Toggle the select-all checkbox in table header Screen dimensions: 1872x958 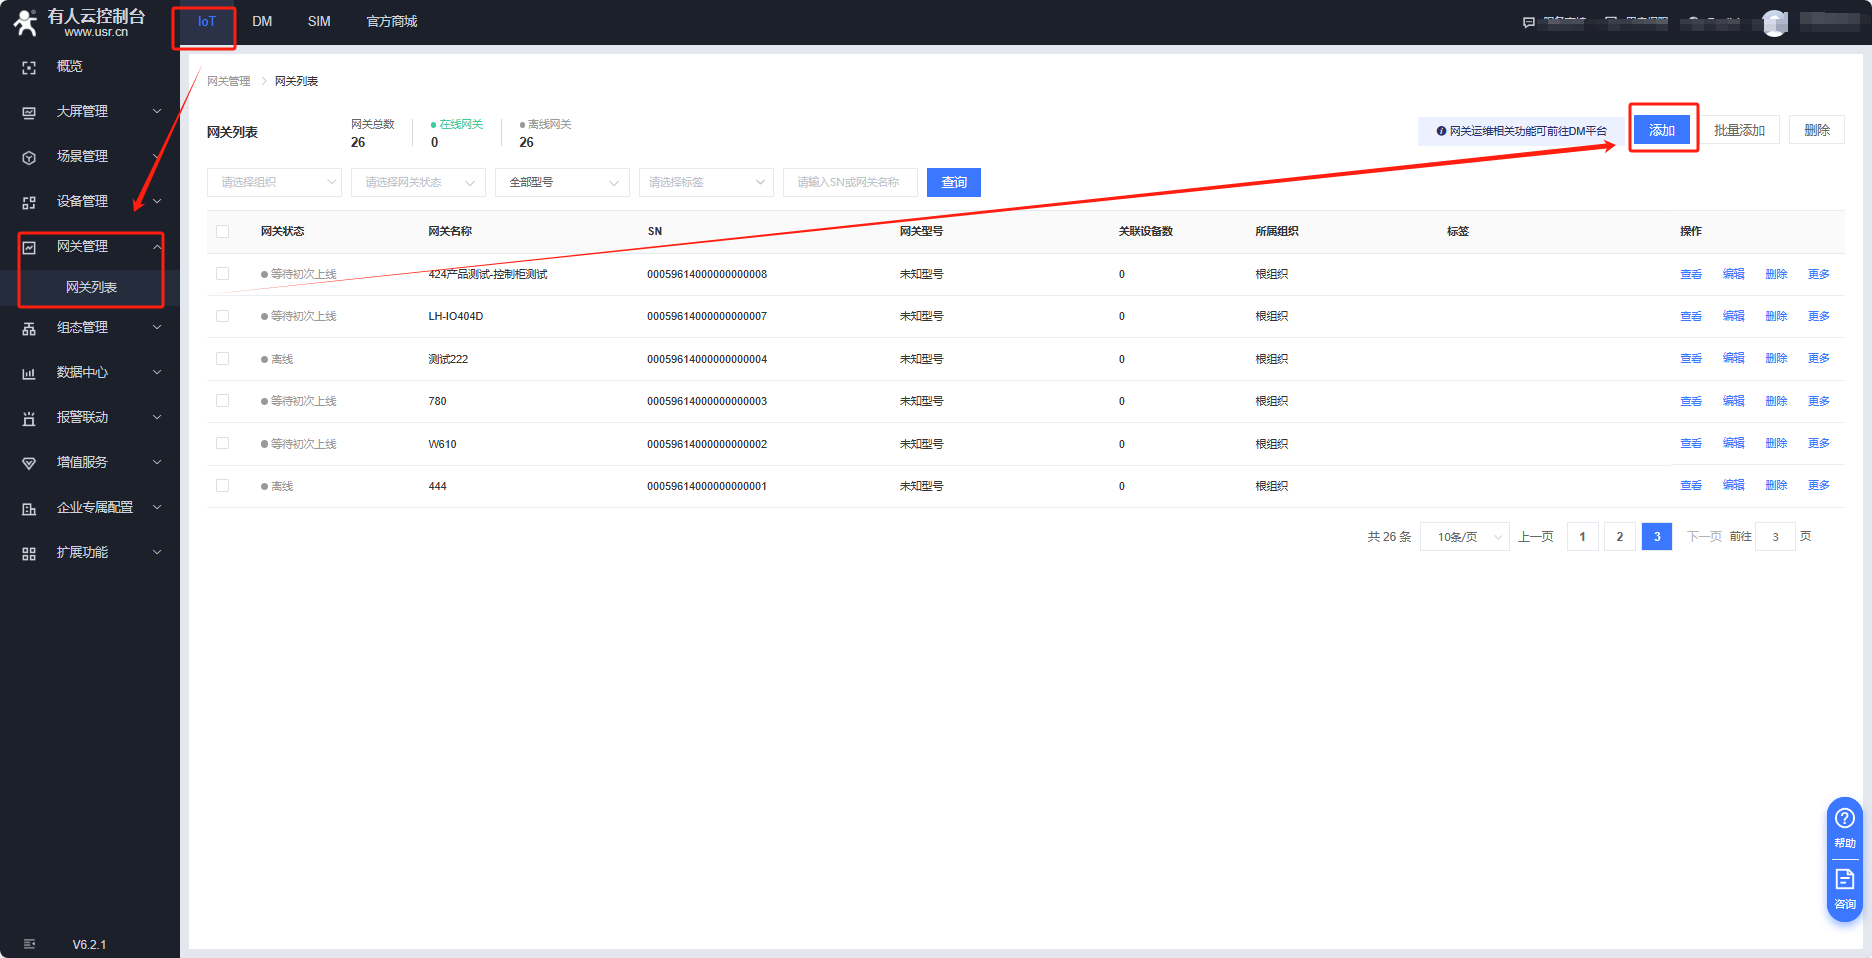click(x=223, y=231)
